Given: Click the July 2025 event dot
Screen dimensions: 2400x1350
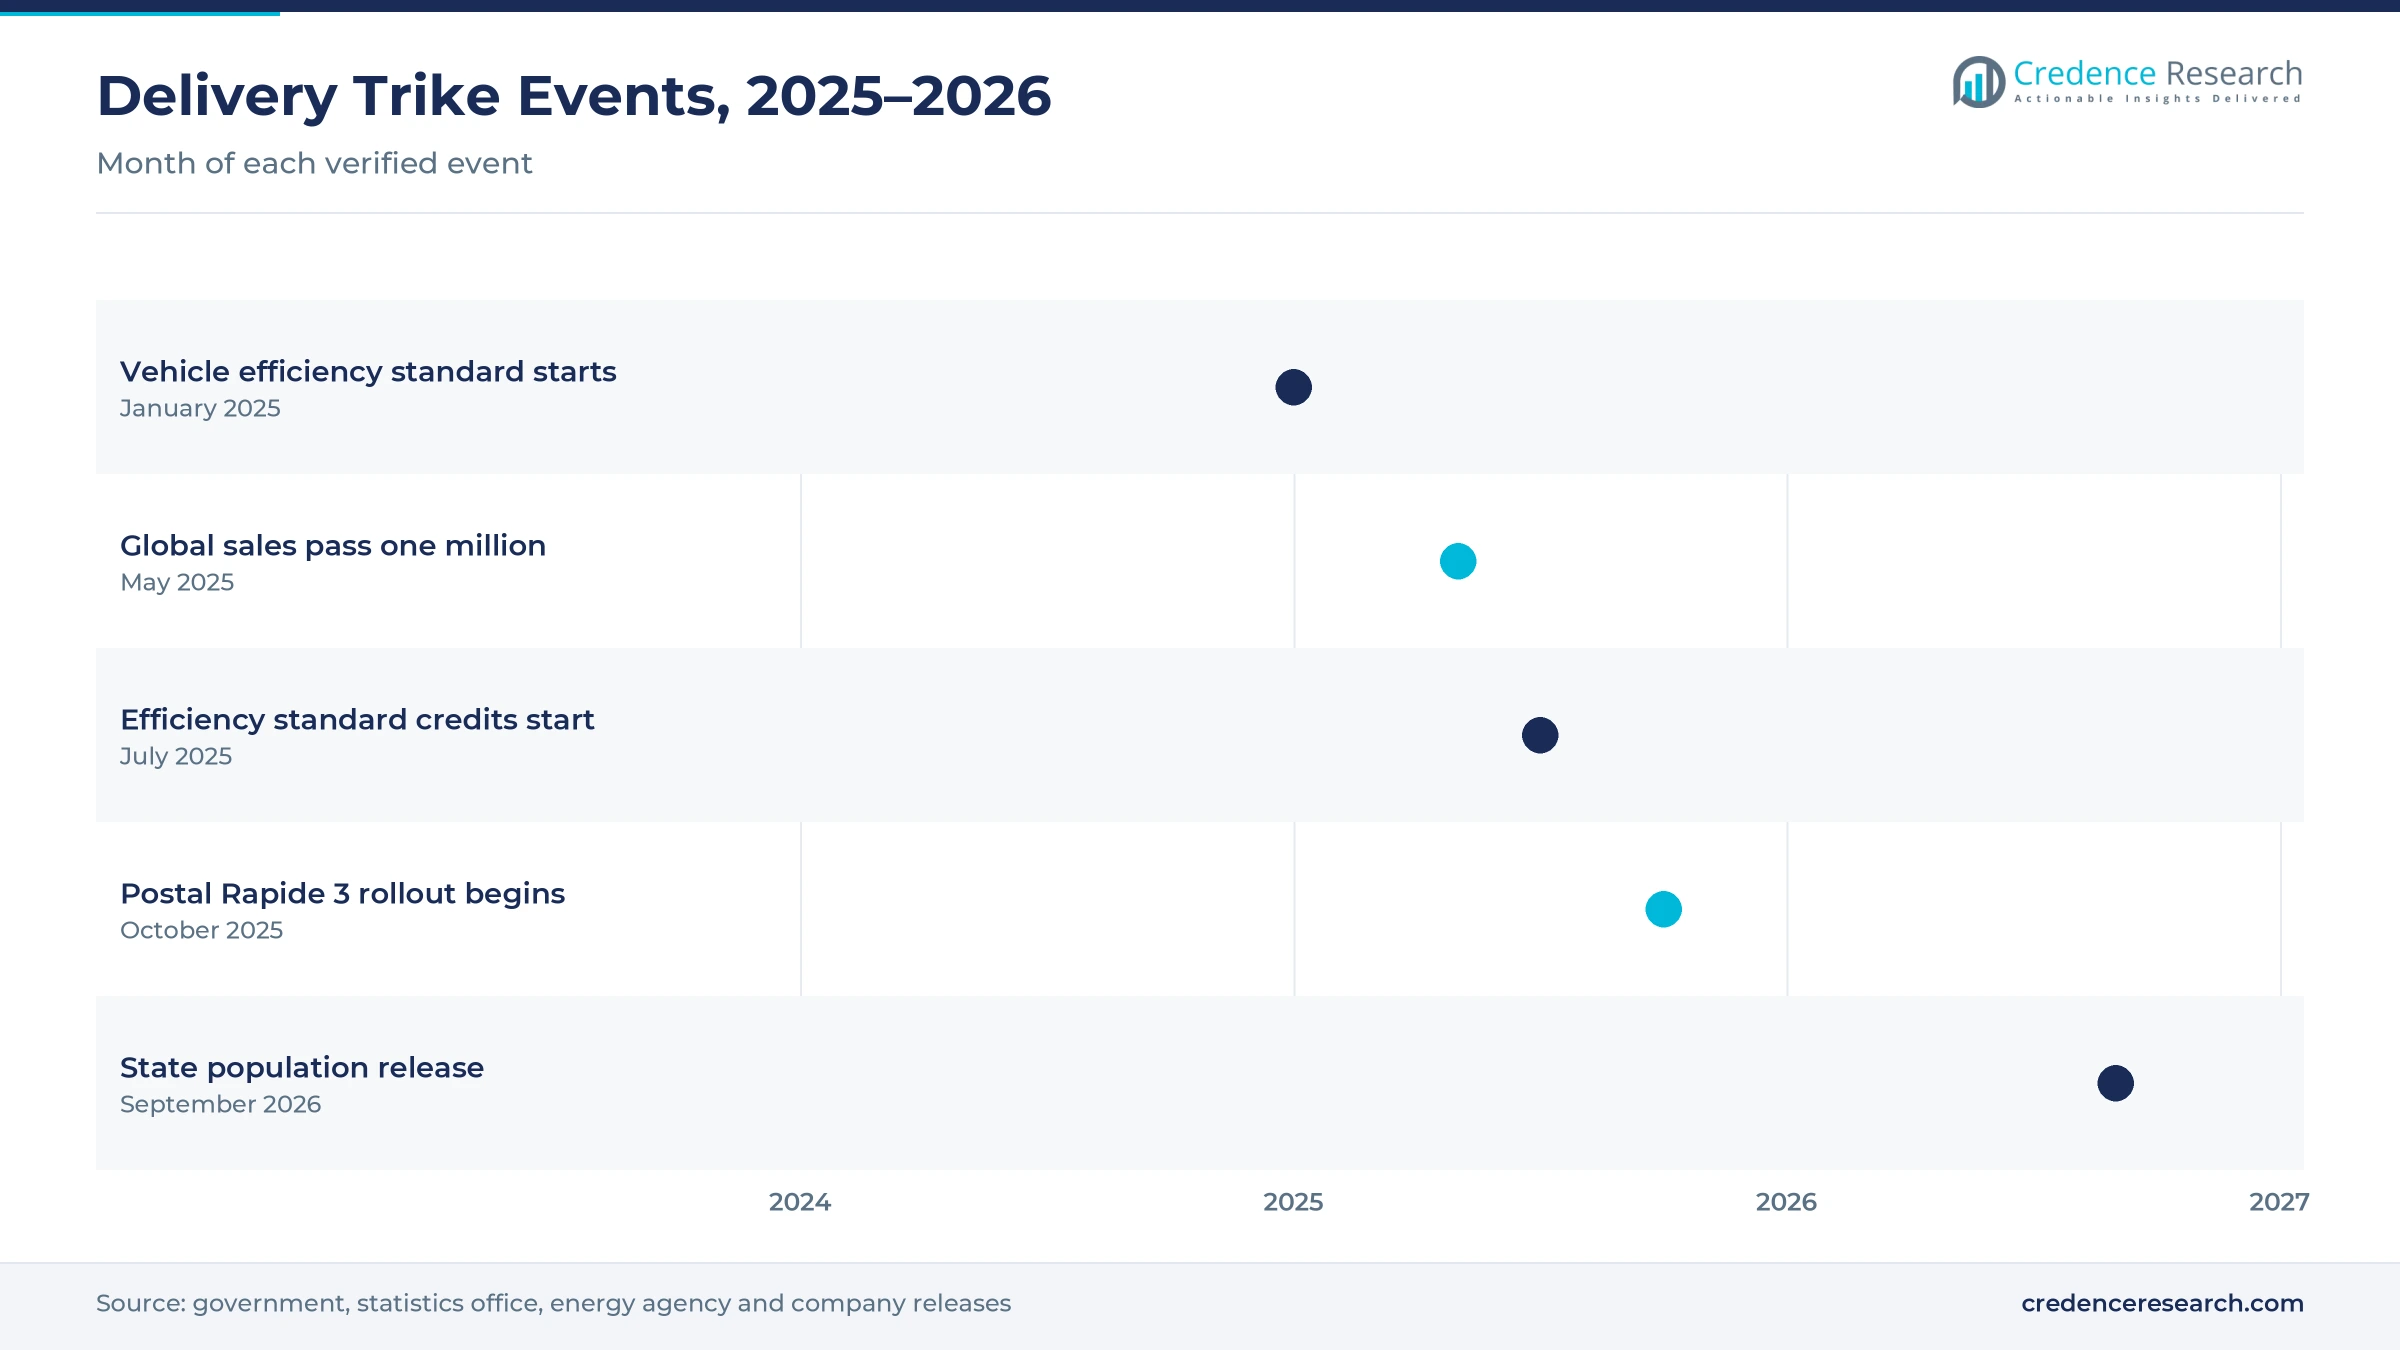Looking at the screenshot, I should pos(1540,735).
